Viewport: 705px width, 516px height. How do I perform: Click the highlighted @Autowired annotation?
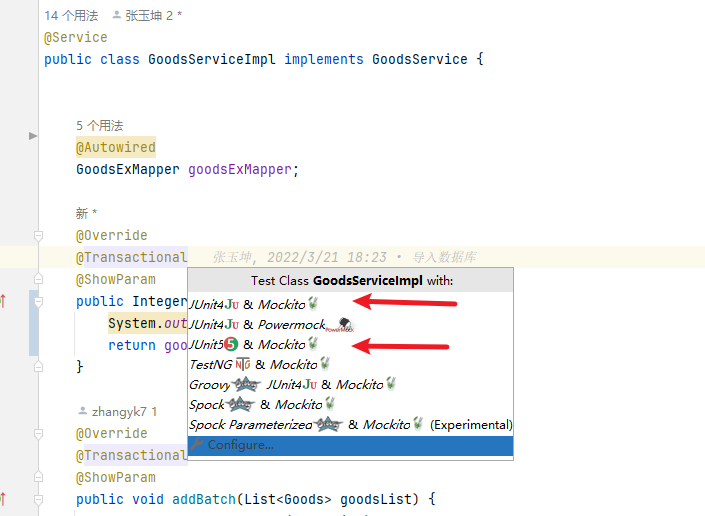click(x=116, y=147)
